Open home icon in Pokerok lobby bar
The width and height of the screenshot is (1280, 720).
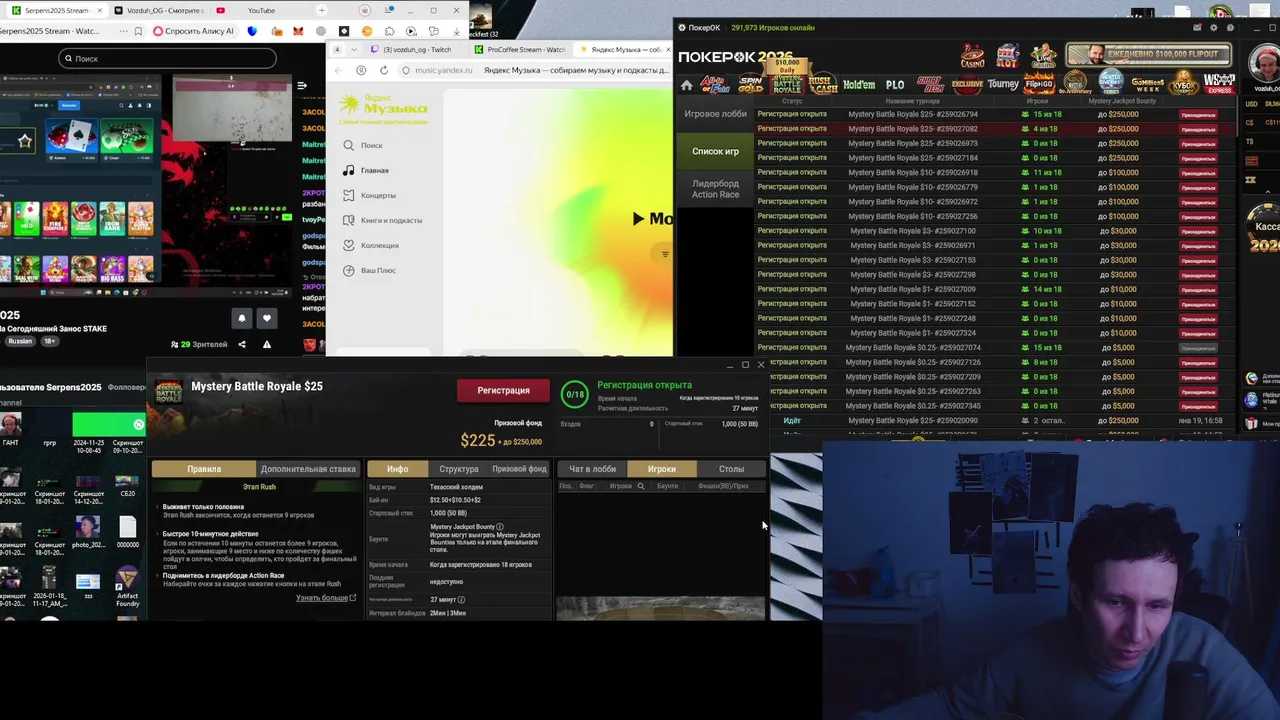coord(686,85)
